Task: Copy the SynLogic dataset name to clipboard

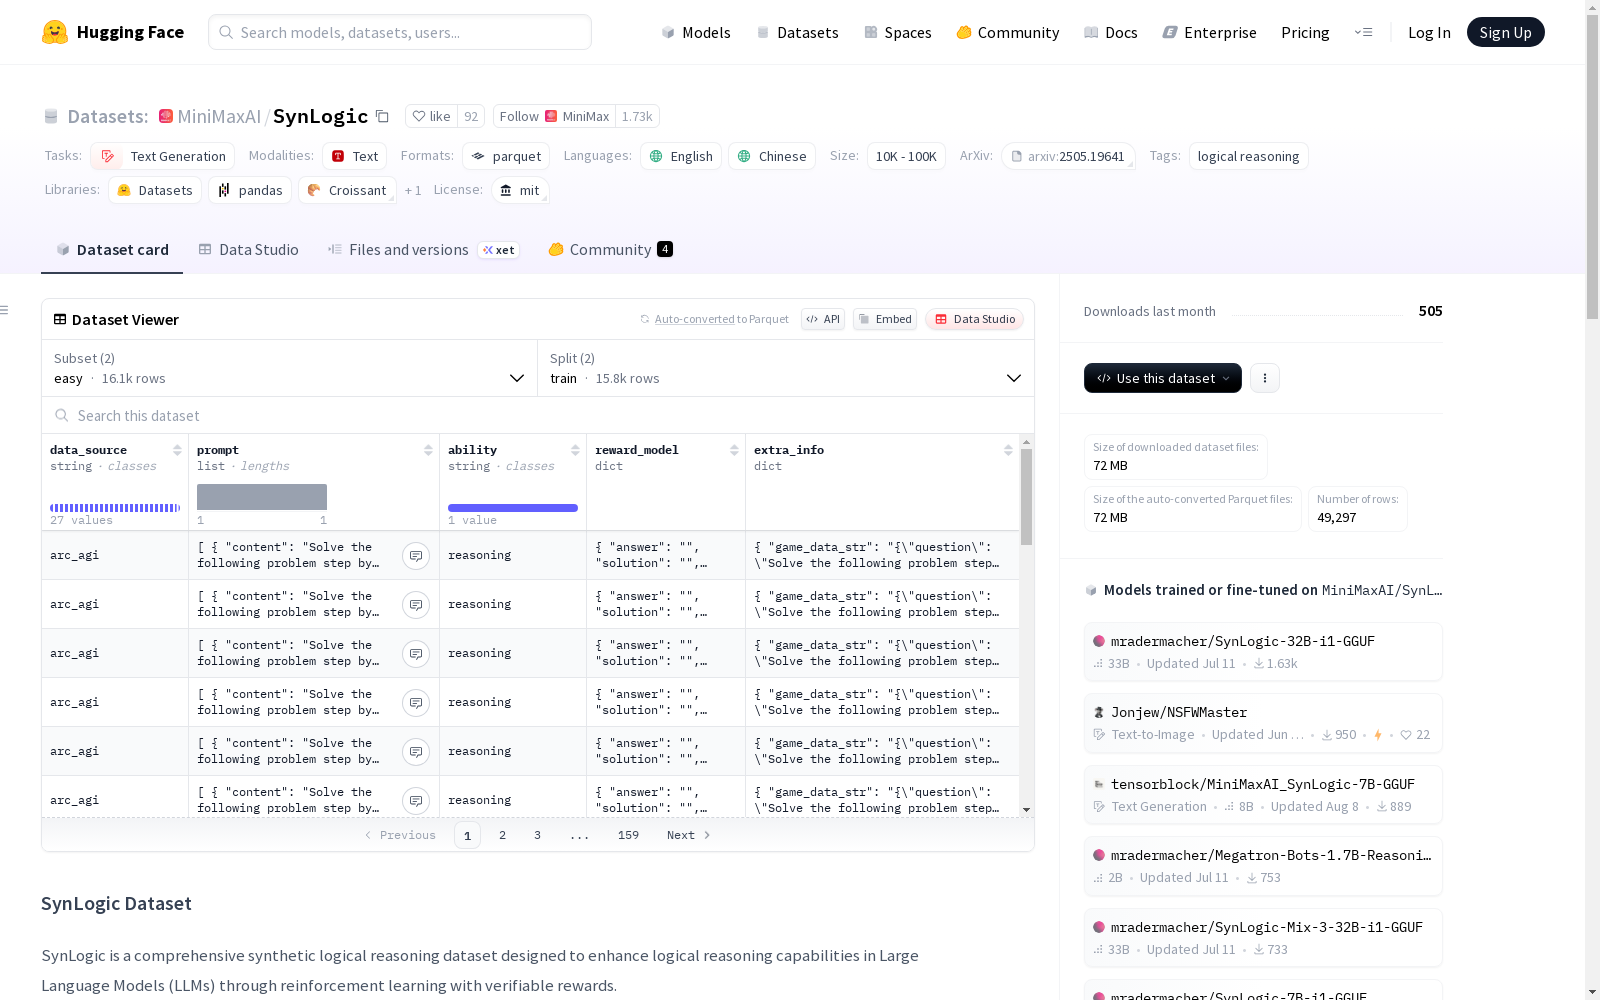Action: 382,116
